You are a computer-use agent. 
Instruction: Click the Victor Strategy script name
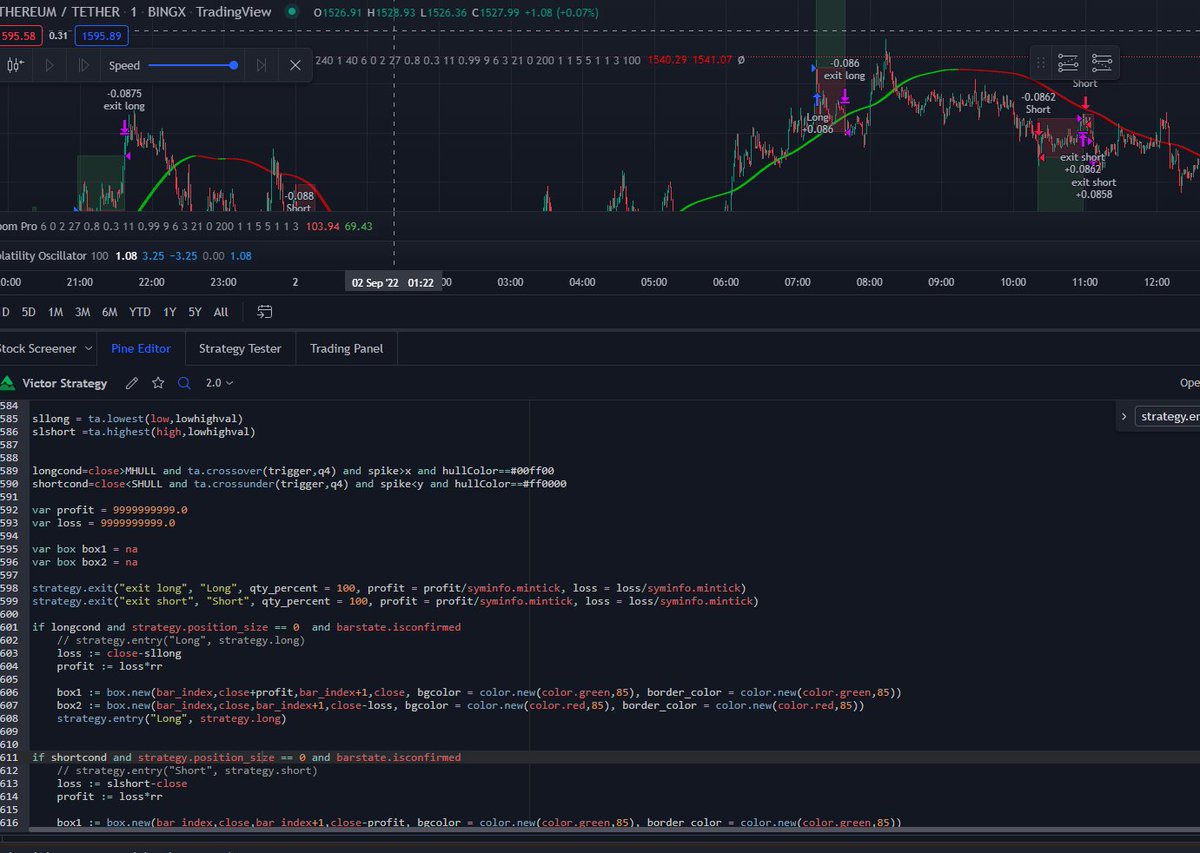67,383
